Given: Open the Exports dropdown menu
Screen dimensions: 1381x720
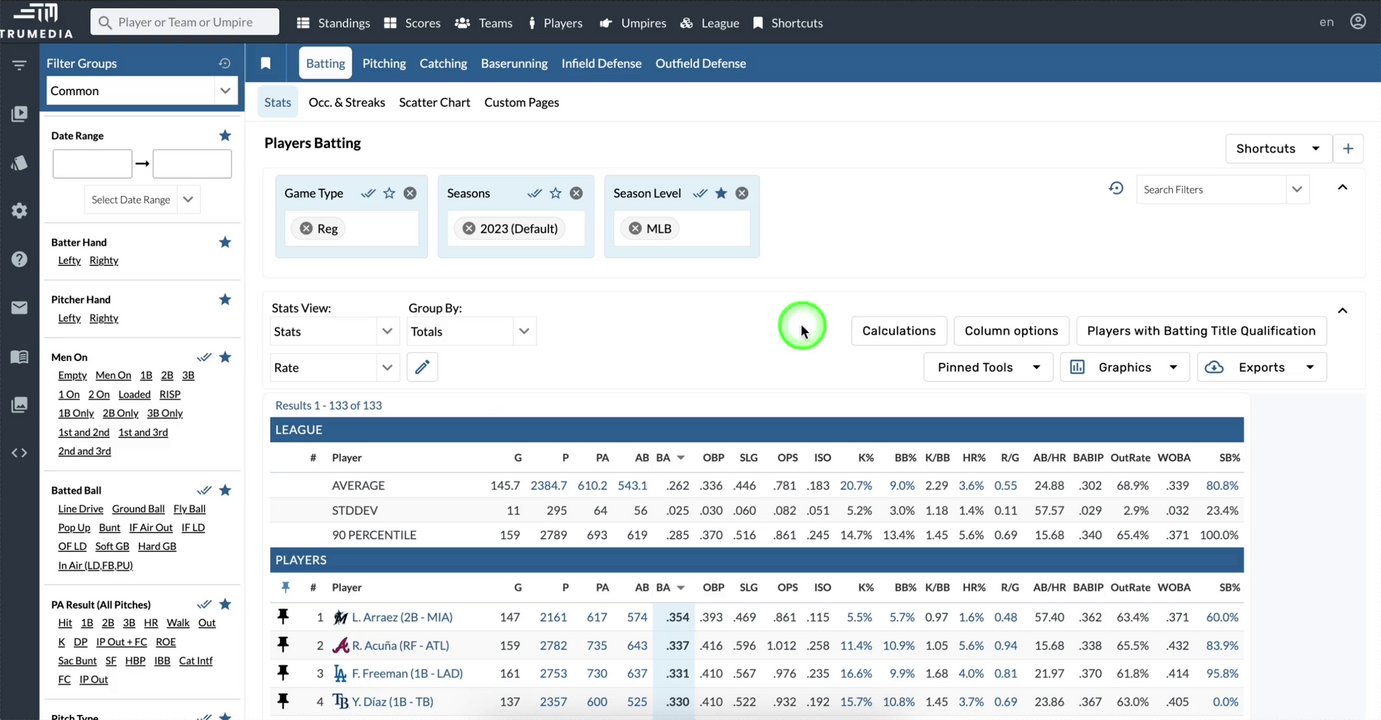Looking at the screenshot, I should (x=1262, y=367).
